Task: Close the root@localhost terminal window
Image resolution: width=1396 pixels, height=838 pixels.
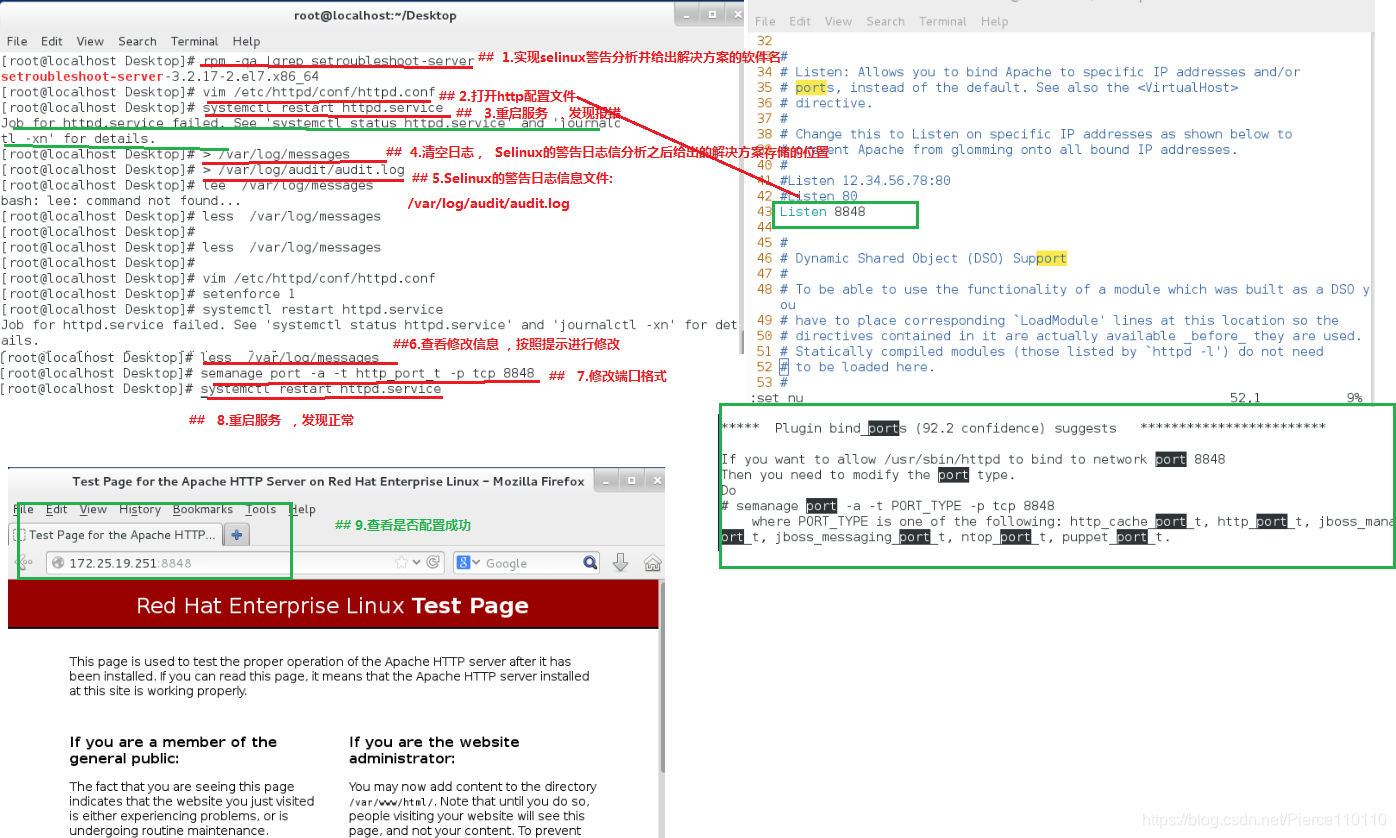Action: pos(735,15)
